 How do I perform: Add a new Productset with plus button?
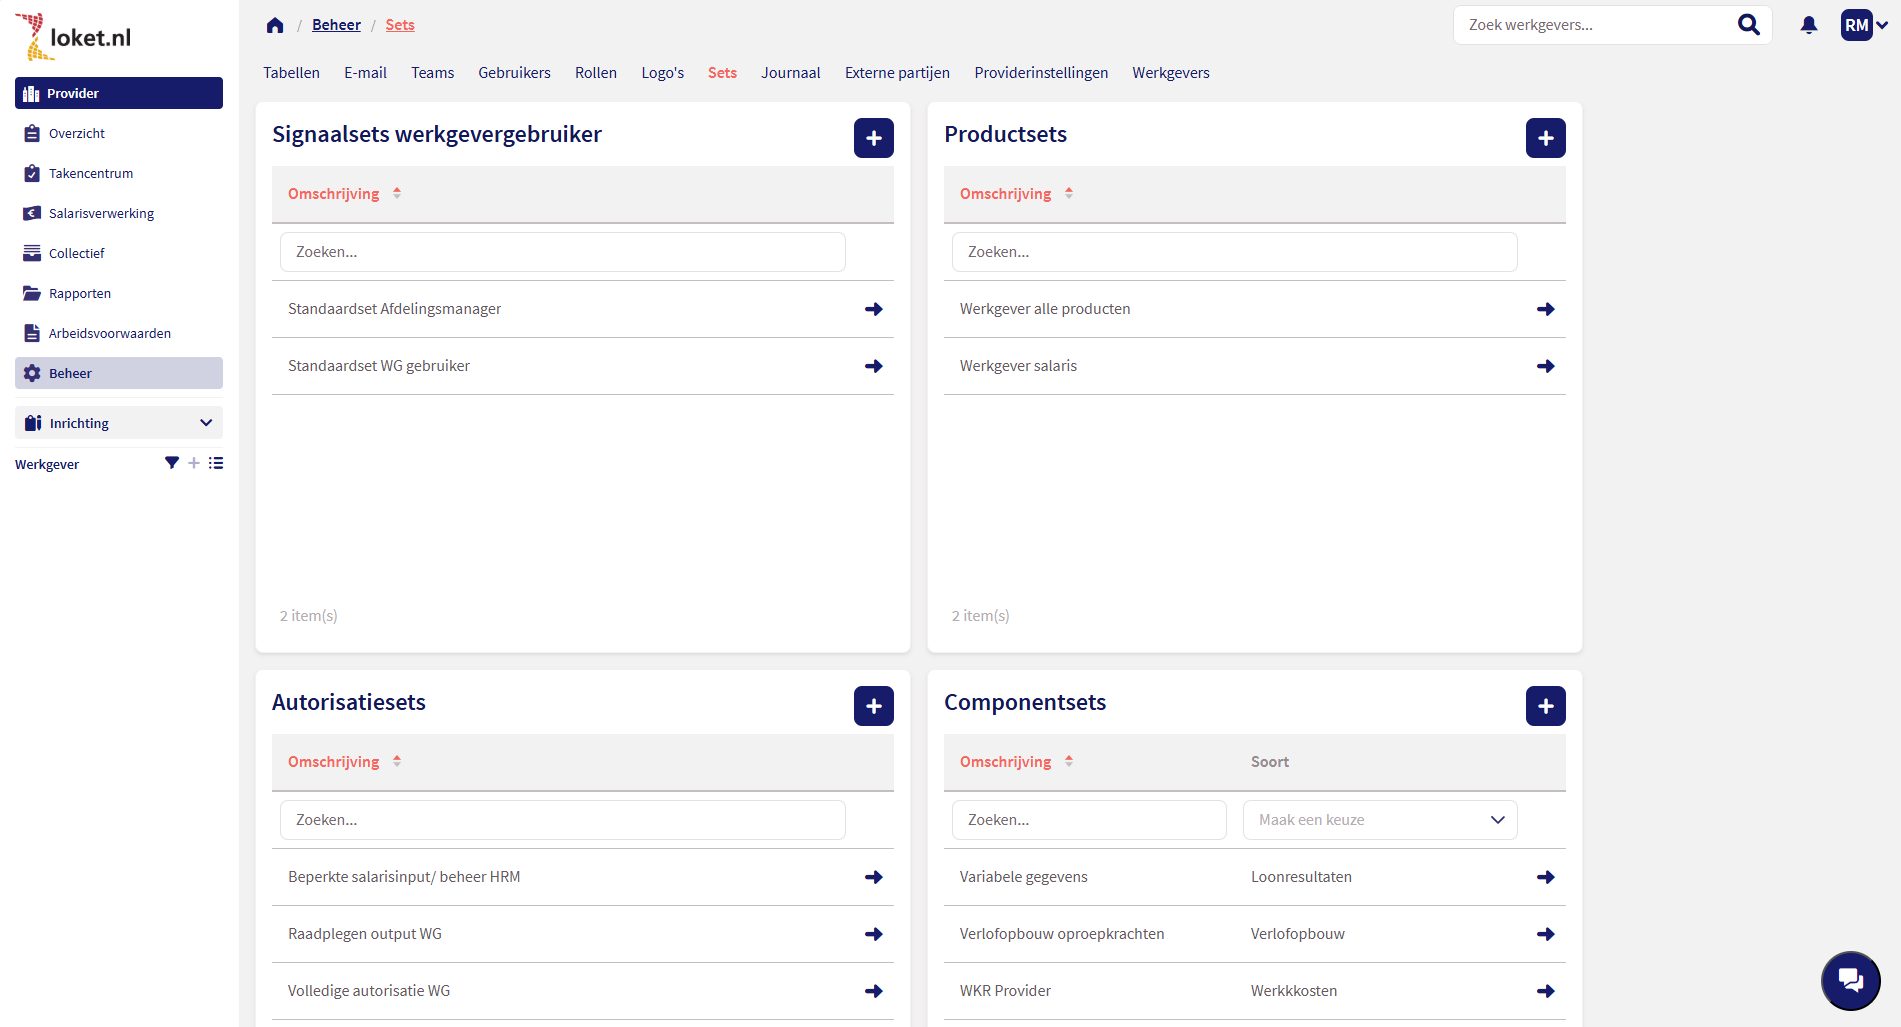click(x=1545, y=138)
